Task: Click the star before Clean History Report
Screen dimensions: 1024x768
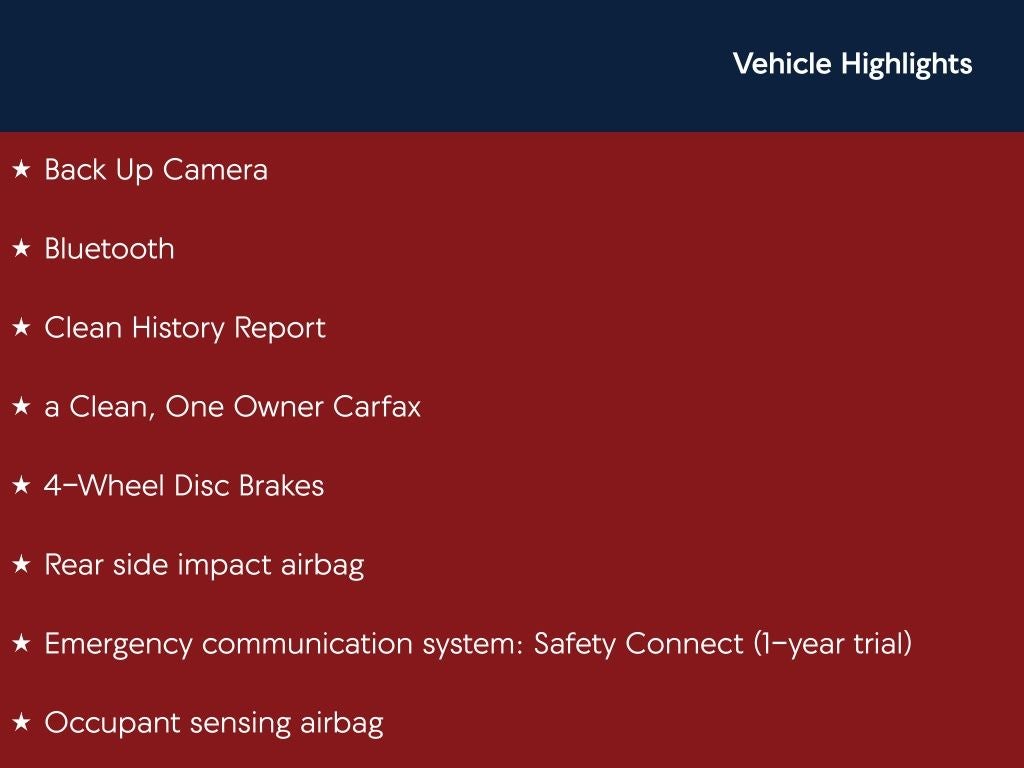Action: 21,328
